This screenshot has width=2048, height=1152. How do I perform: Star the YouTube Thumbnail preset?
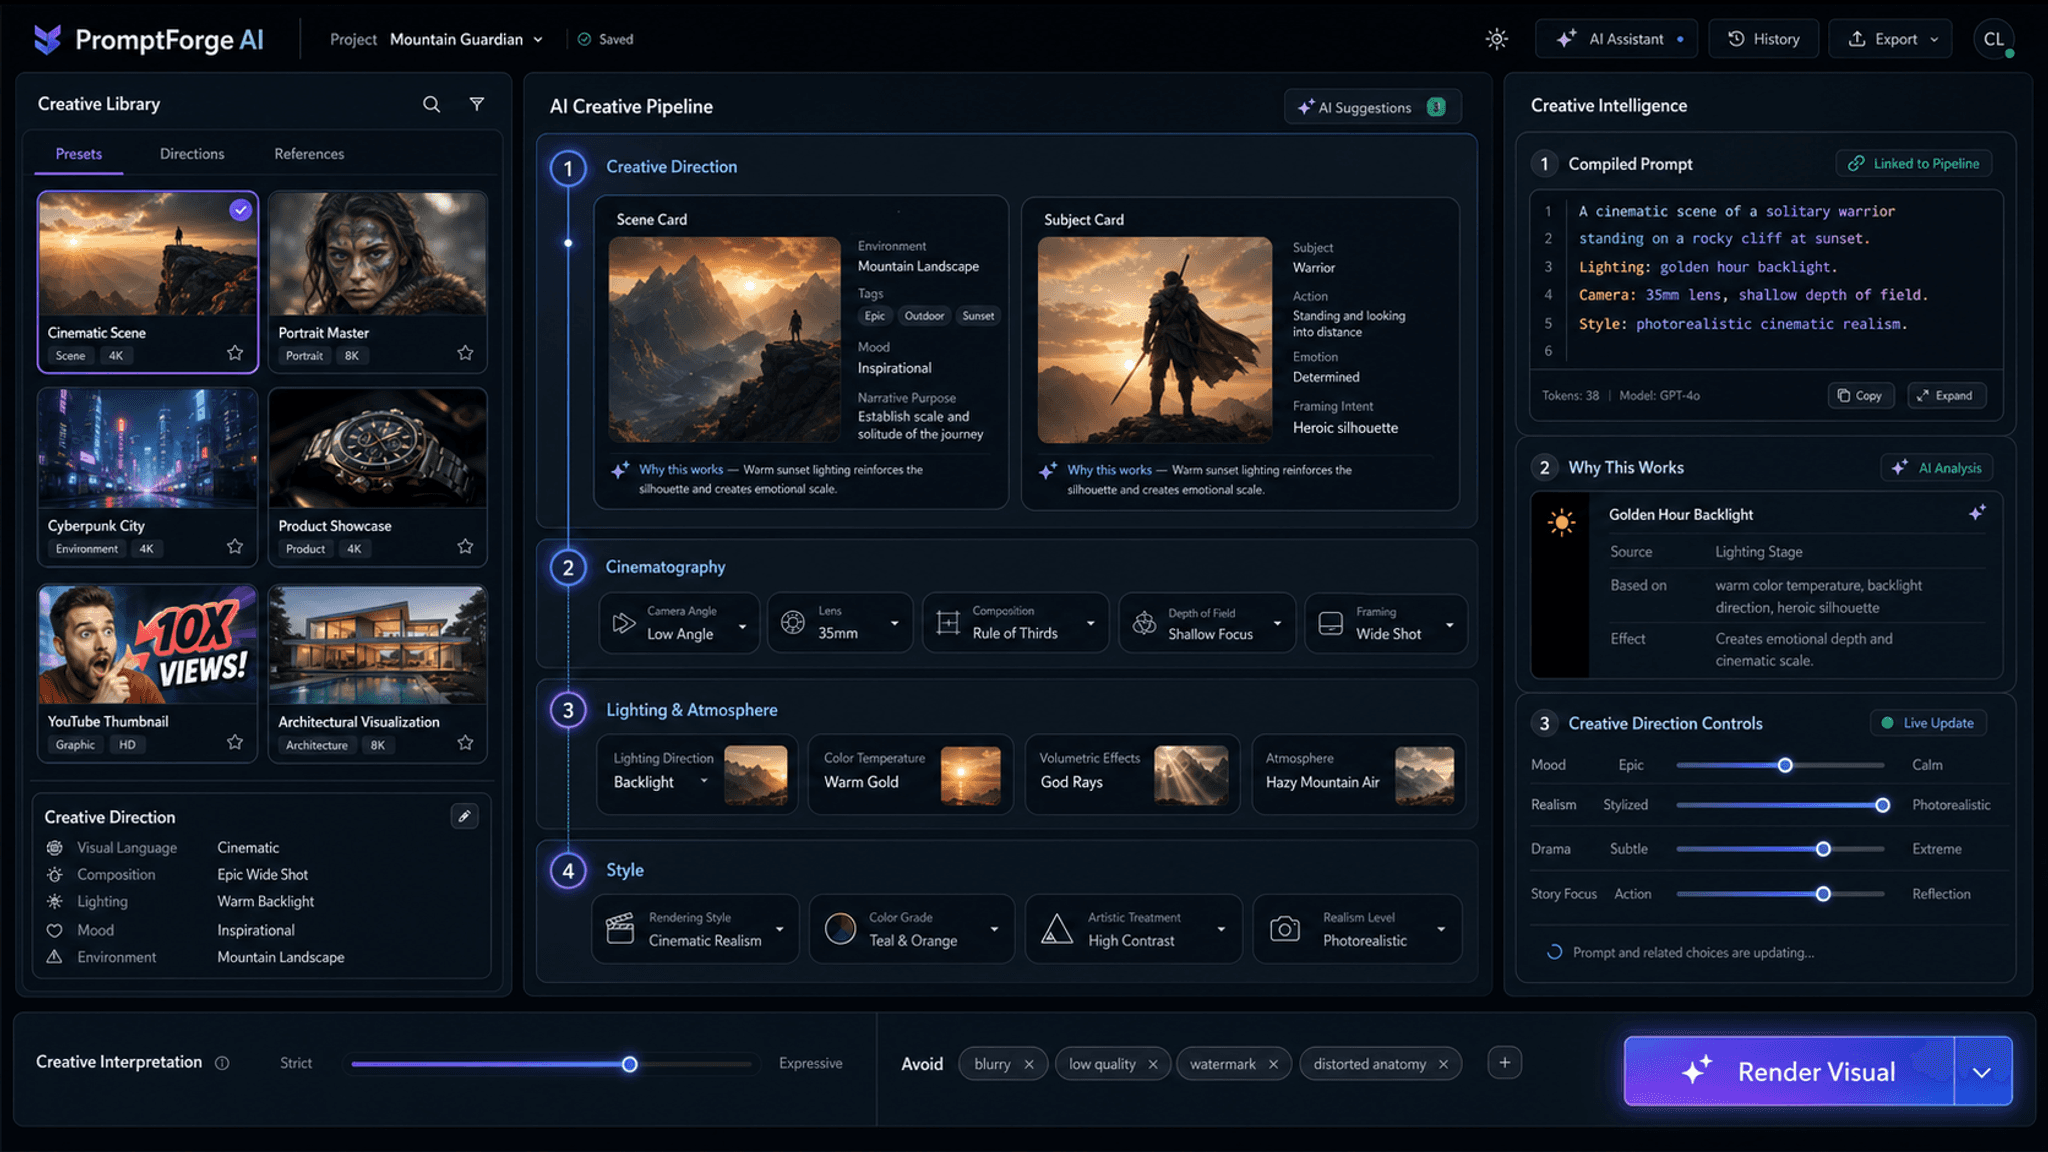[235, 742]
